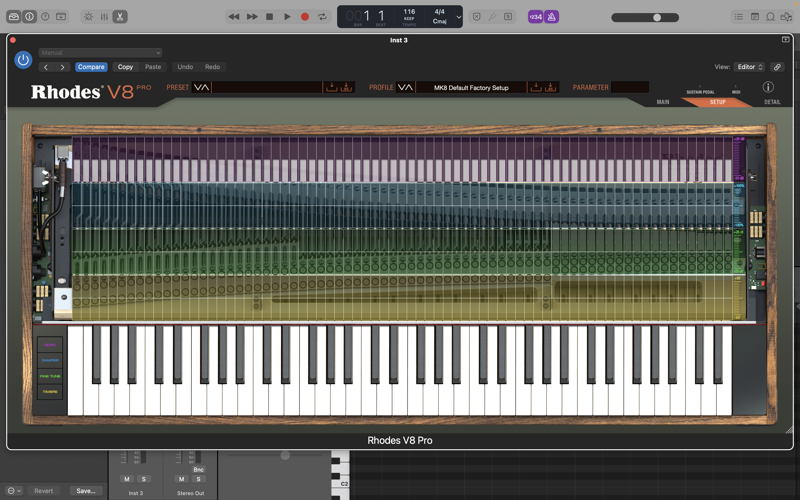The width and height of the screenshot is (800, 500).
Task: Go to next preset arrow
Action: (x=62, y=67)
